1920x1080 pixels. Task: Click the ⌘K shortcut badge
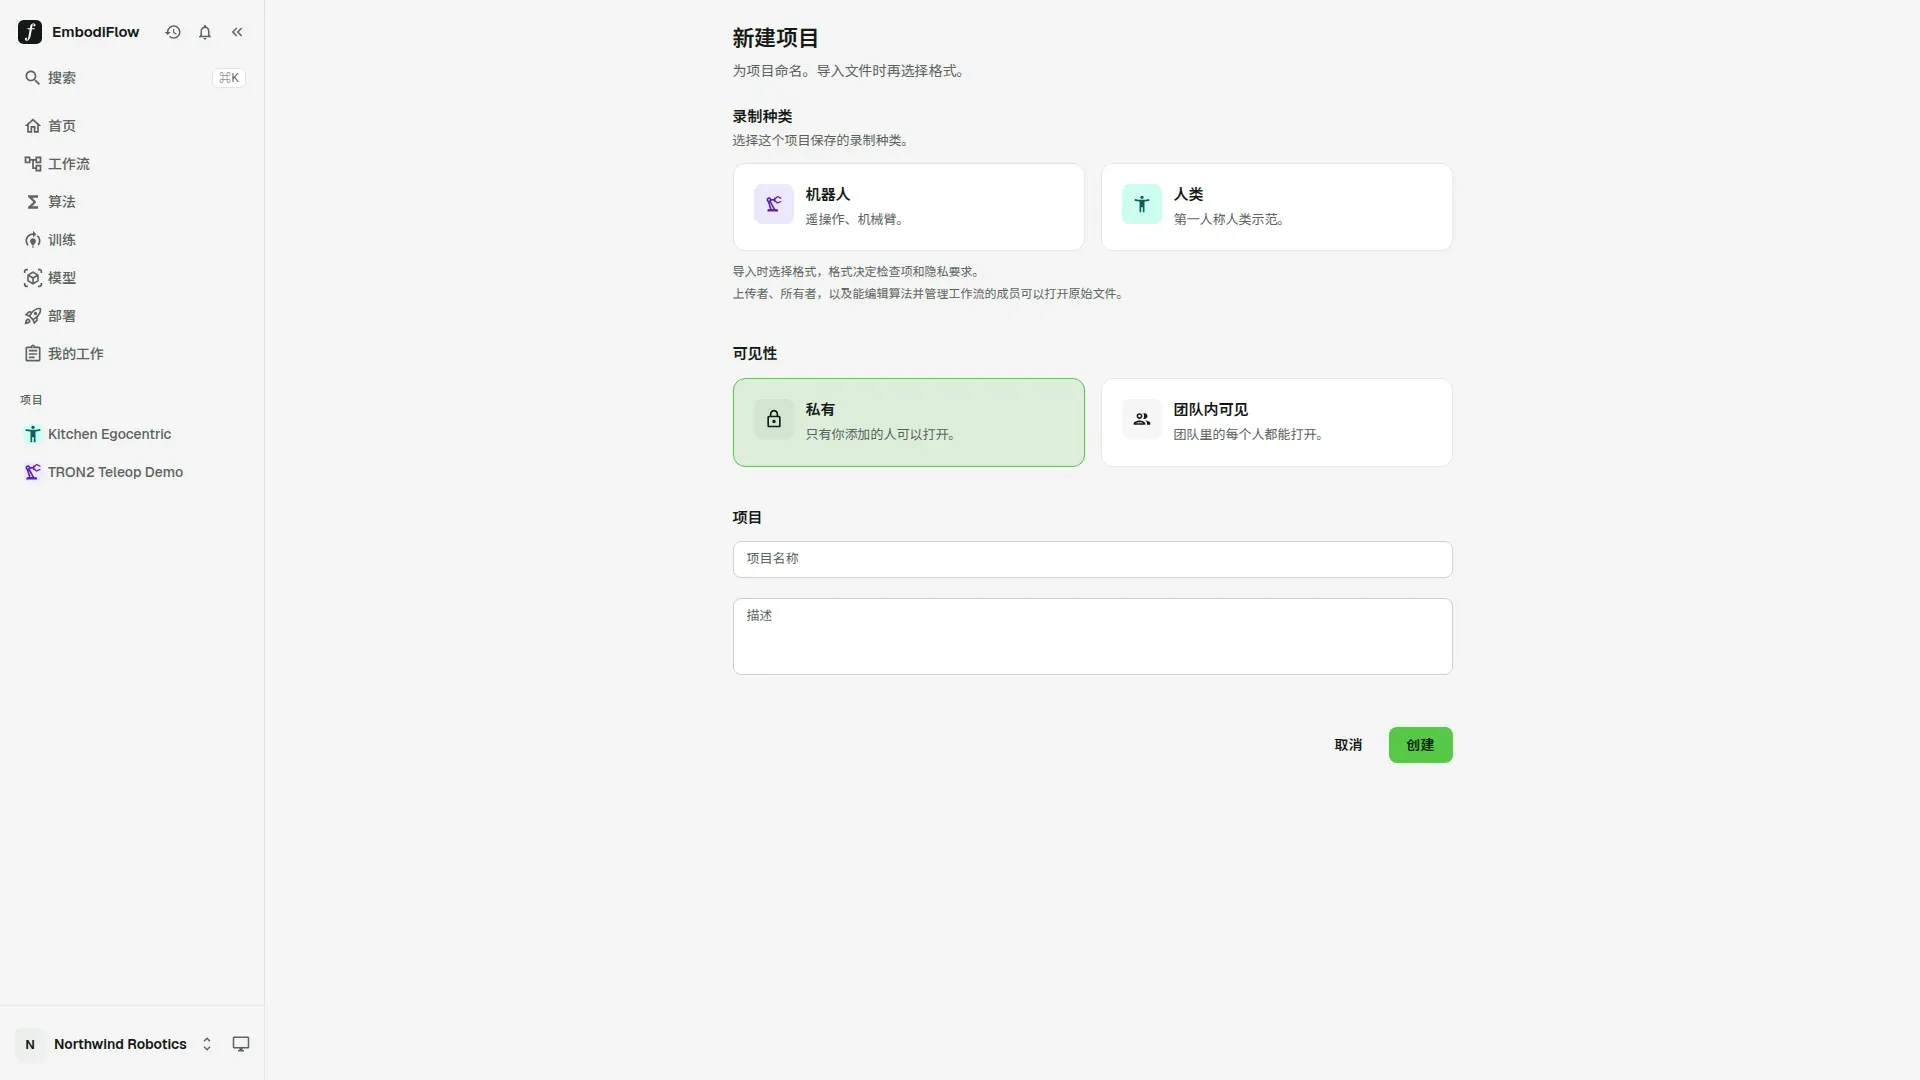point(229,78)
